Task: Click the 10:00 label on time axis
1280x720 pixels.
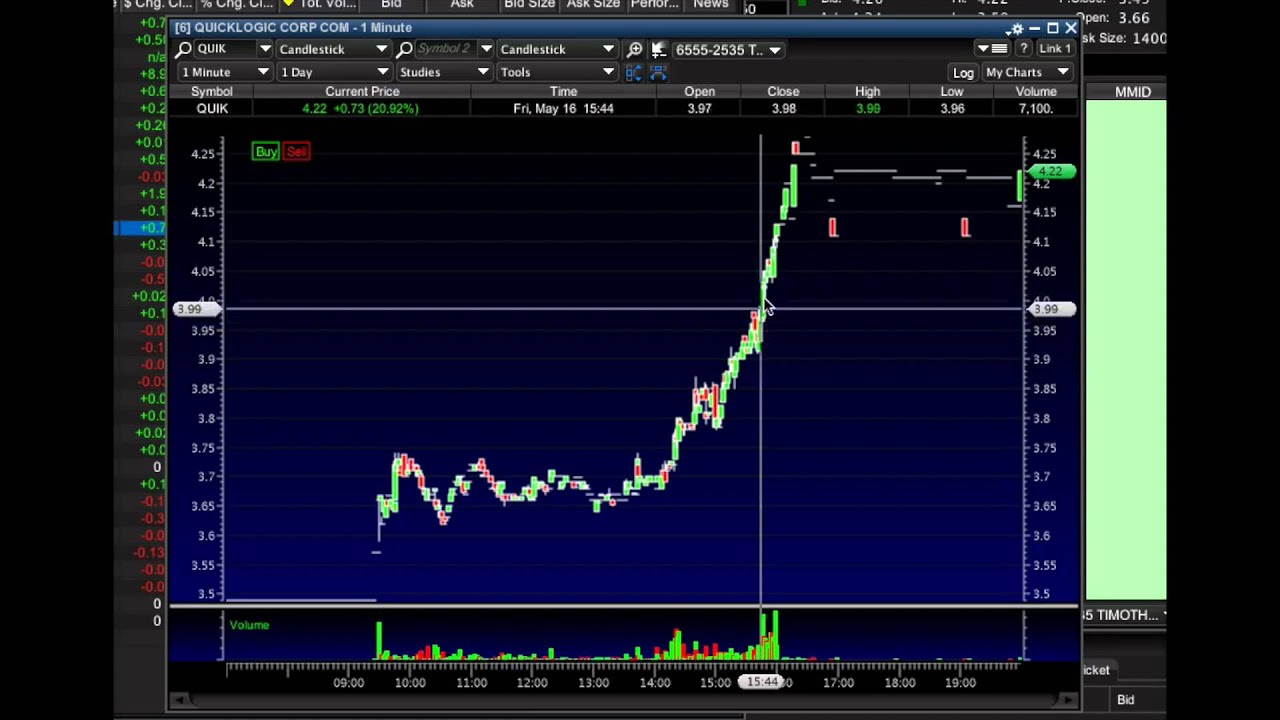Action: point(410,683)
